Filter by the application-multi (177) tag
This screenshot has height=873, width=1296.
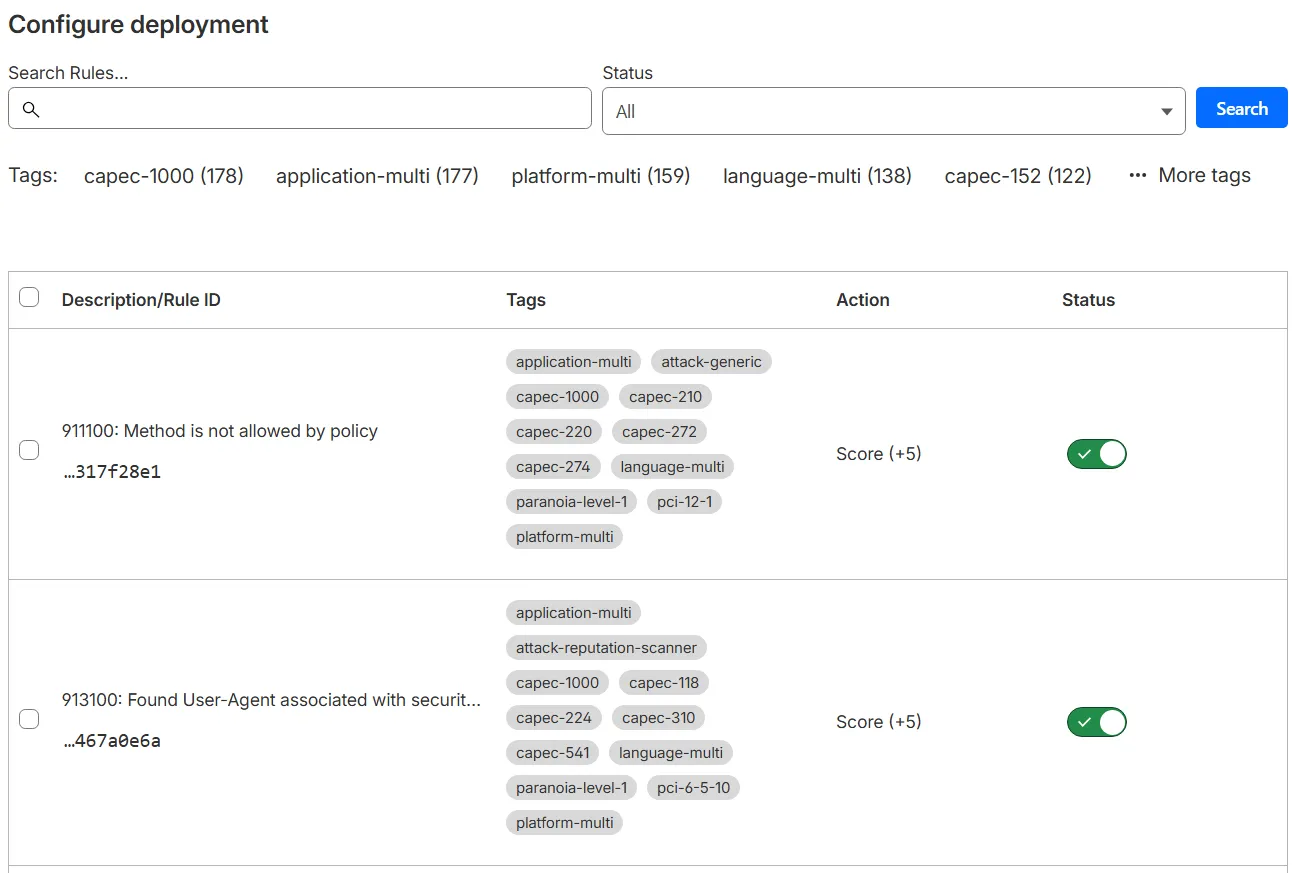(377, 175)
